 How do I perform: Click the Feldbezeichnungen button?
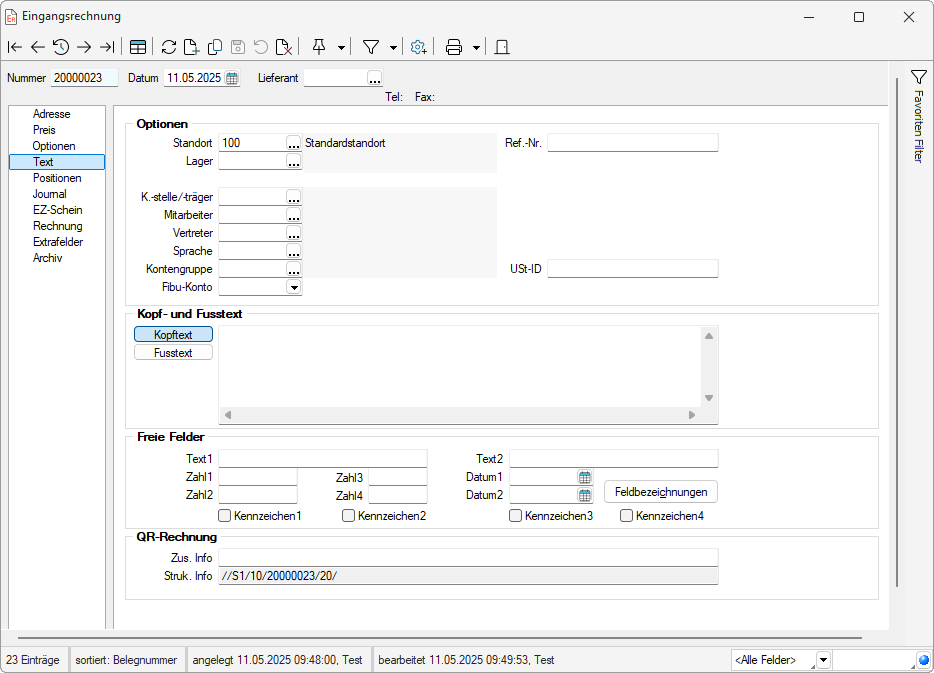coord(660,492)
